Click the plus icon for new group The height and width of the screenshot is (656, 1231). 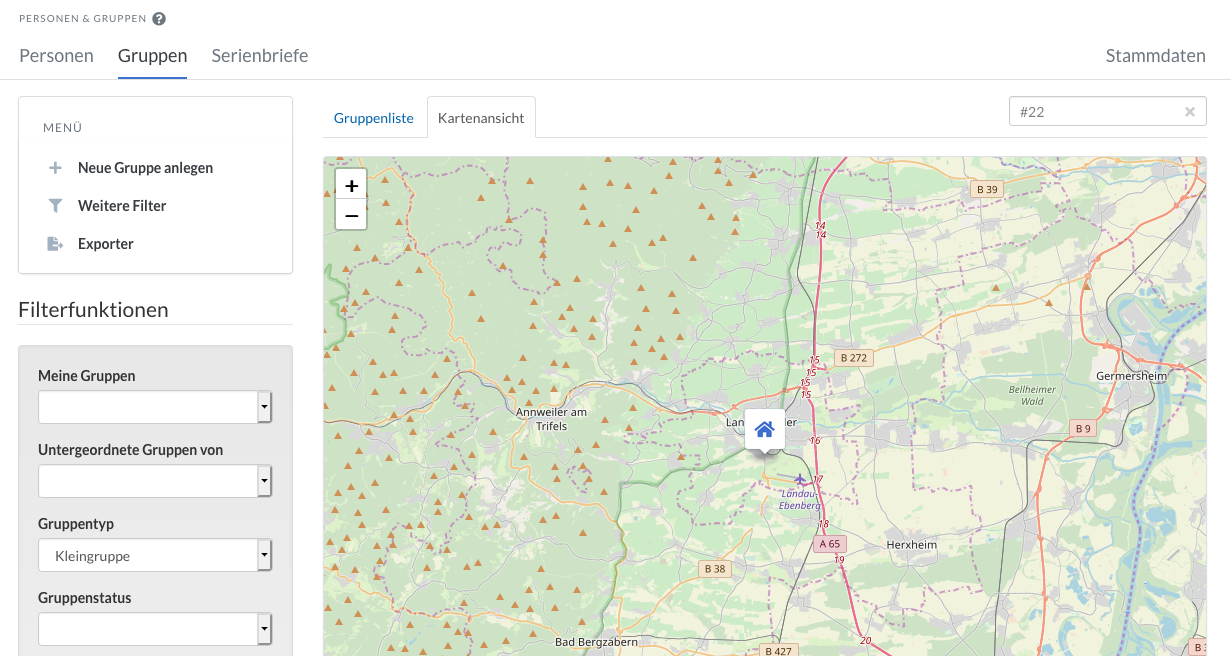55,168
